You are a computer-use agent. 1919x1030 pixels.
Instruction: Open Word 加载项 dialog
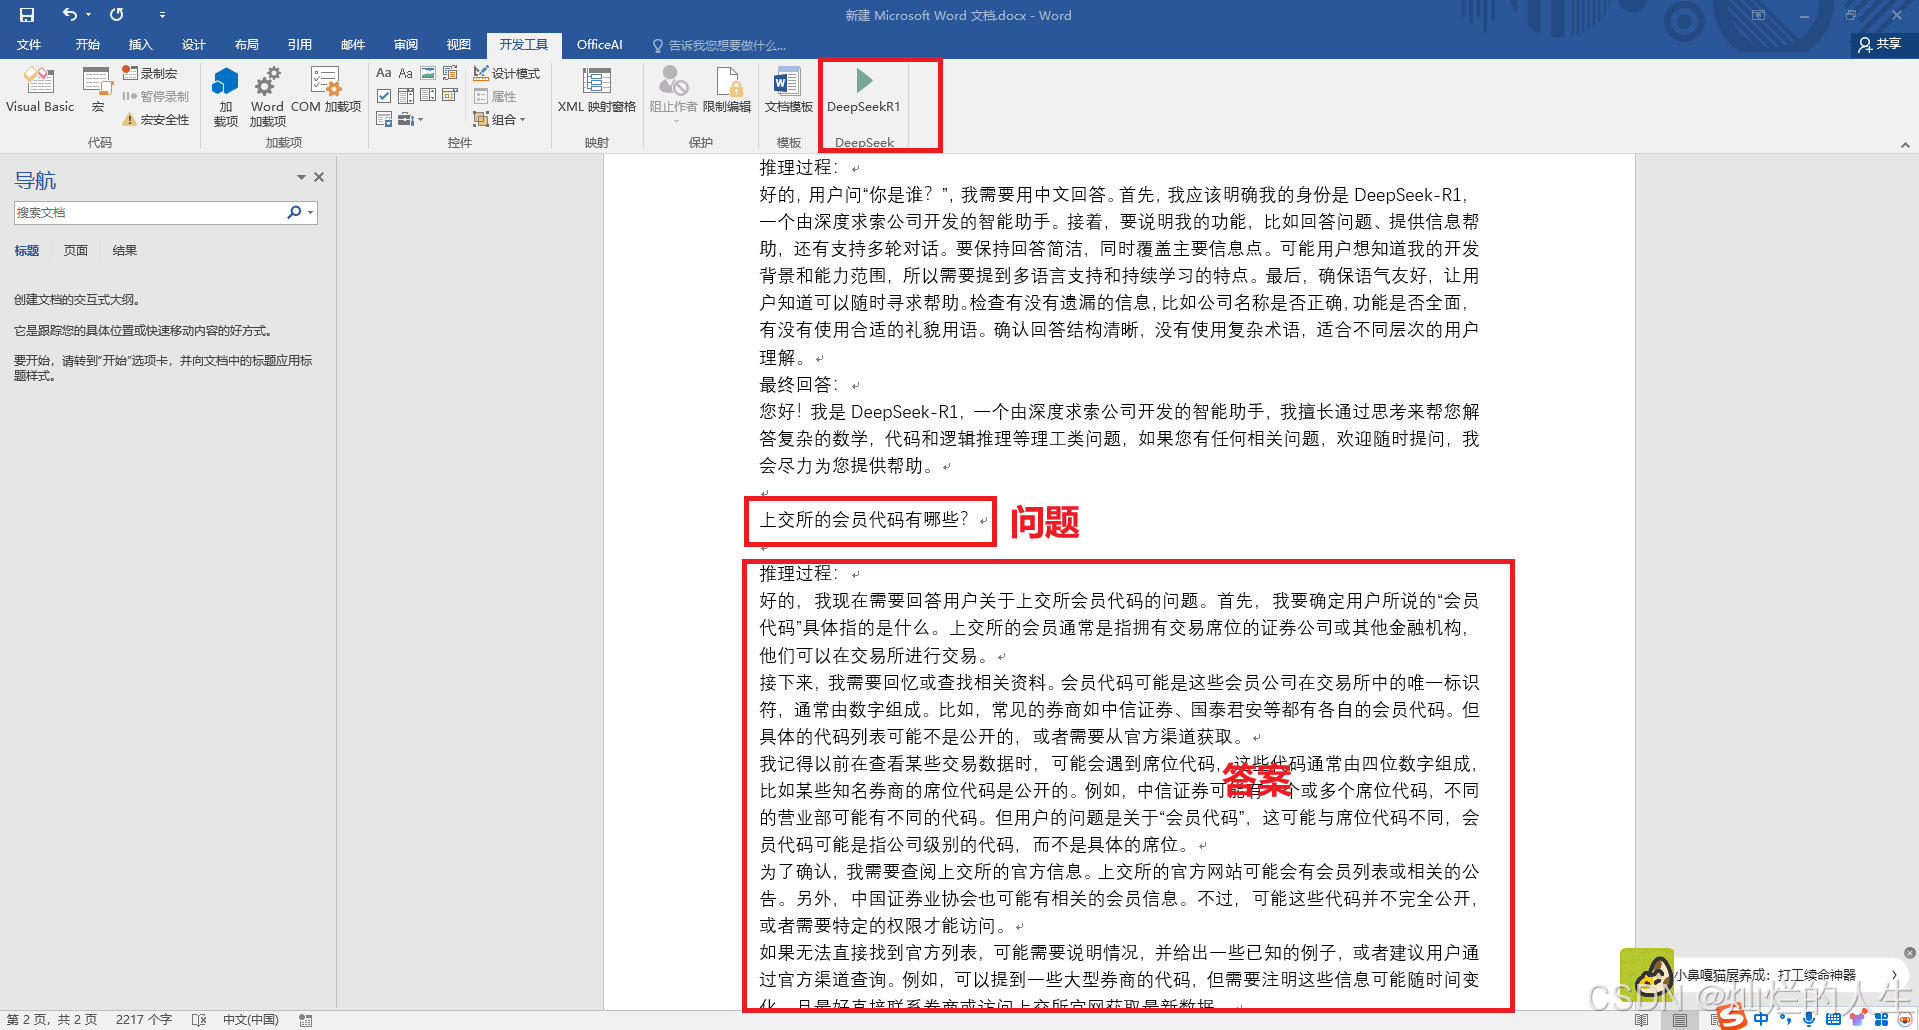click(267, 97)
